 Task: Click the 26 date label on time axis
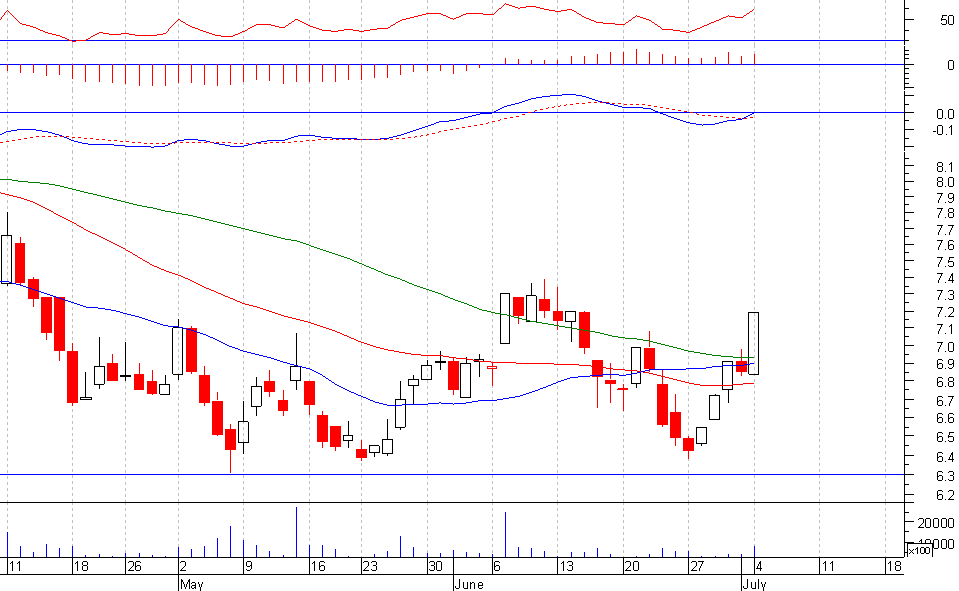click(134, 567)
